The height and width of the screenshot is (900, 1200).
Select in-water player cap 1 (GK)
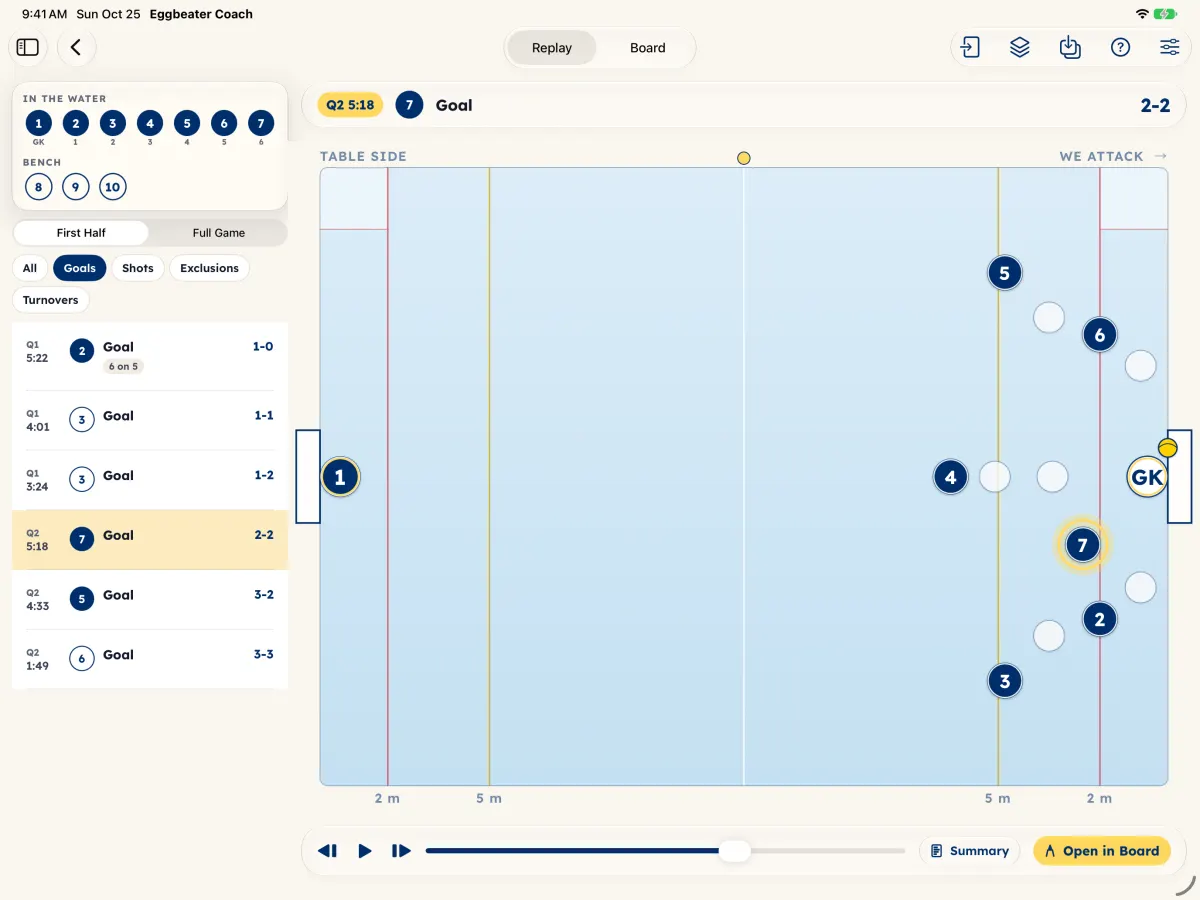(38, 124)
